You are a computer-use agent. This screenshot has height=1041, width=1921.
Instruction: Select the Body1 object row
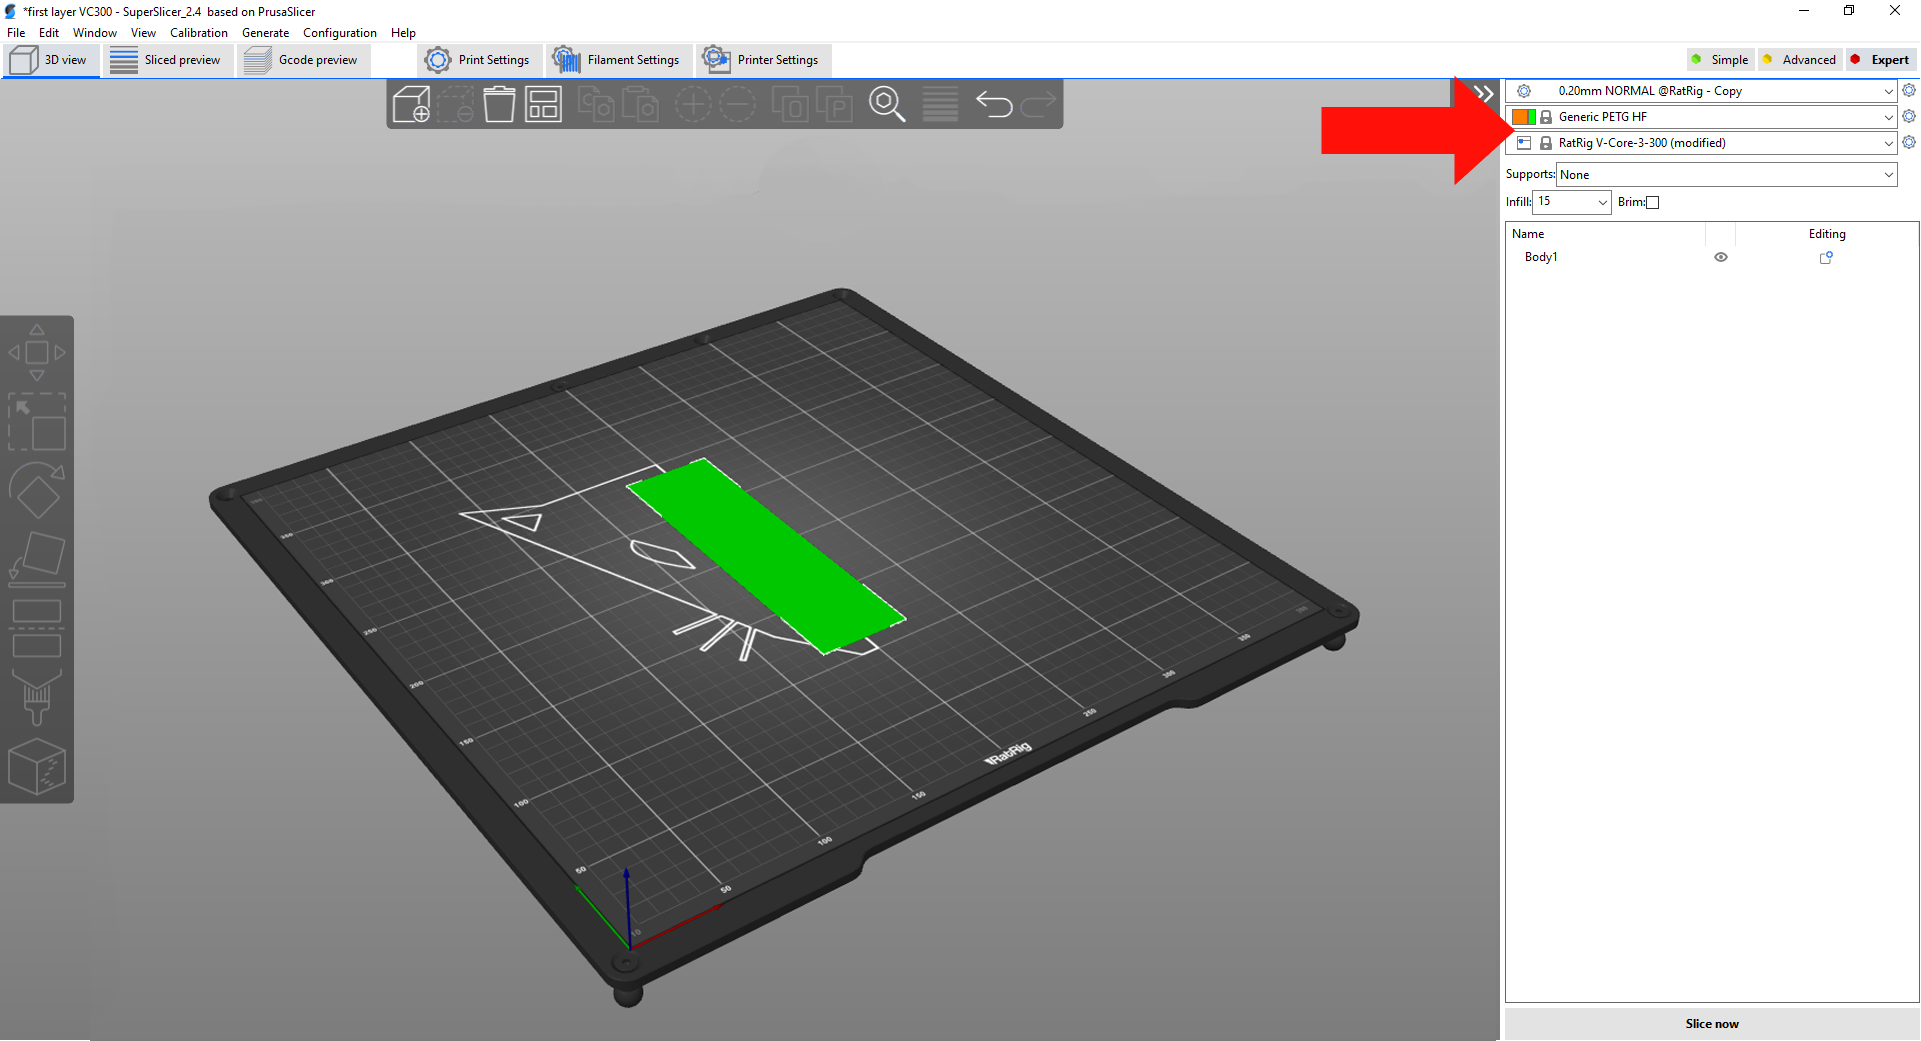1711,257
